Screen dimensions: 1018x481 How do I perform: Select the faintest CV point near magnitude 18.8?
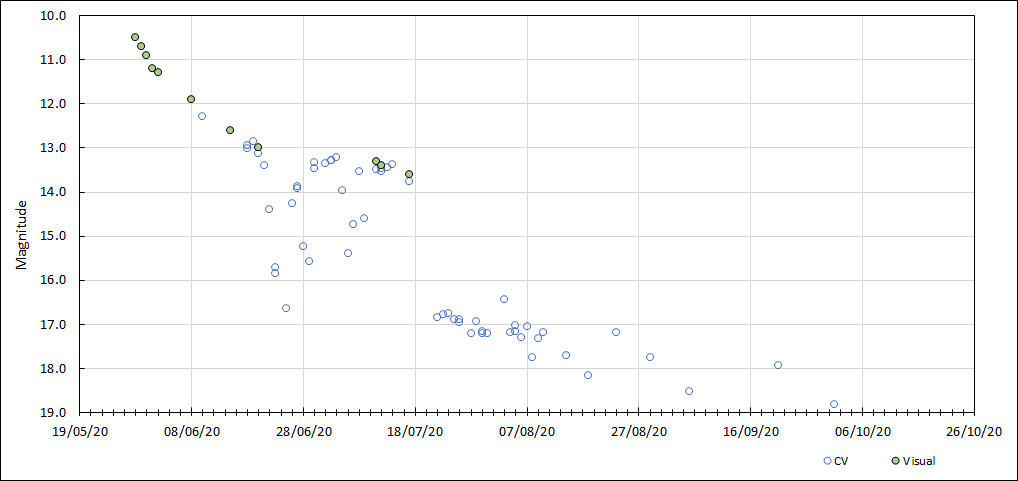pos(834,404)
